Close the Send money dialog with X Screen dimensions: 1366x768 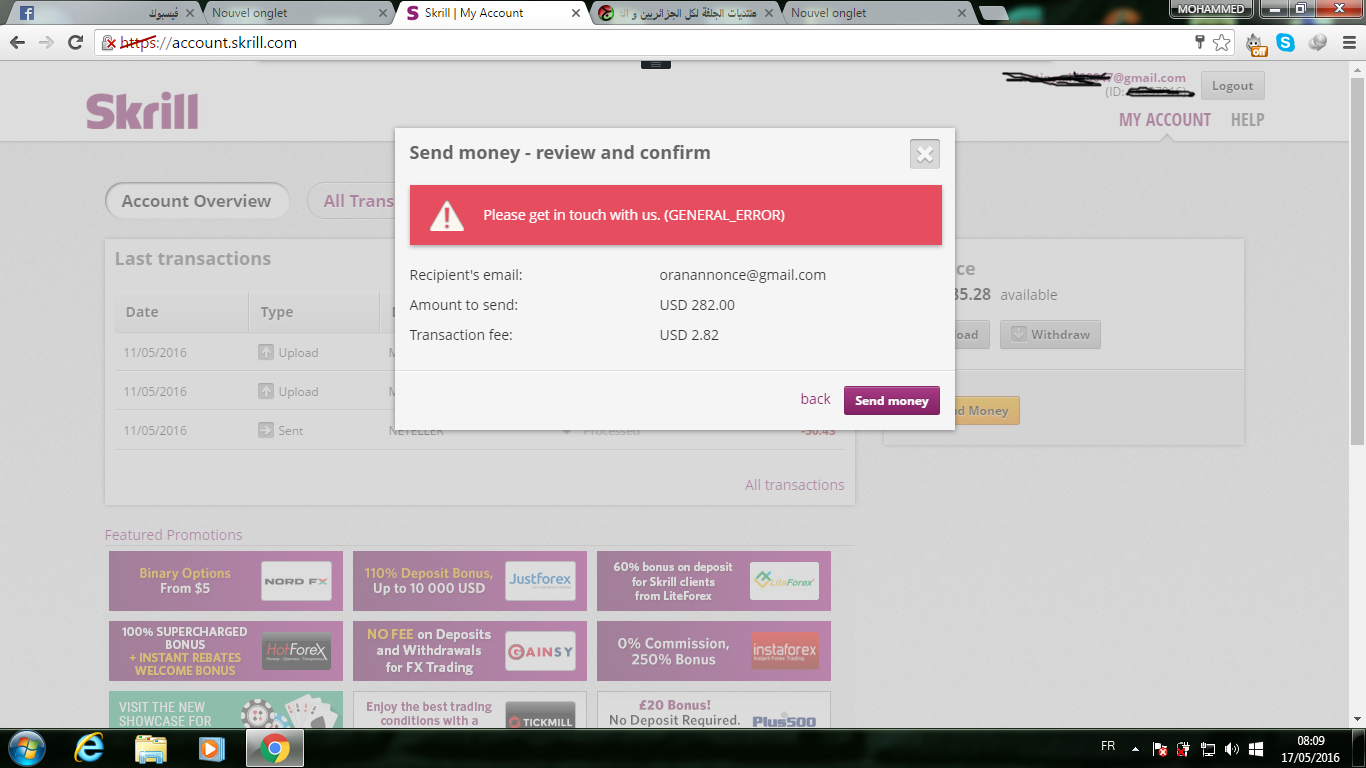(x=925, y=154)
